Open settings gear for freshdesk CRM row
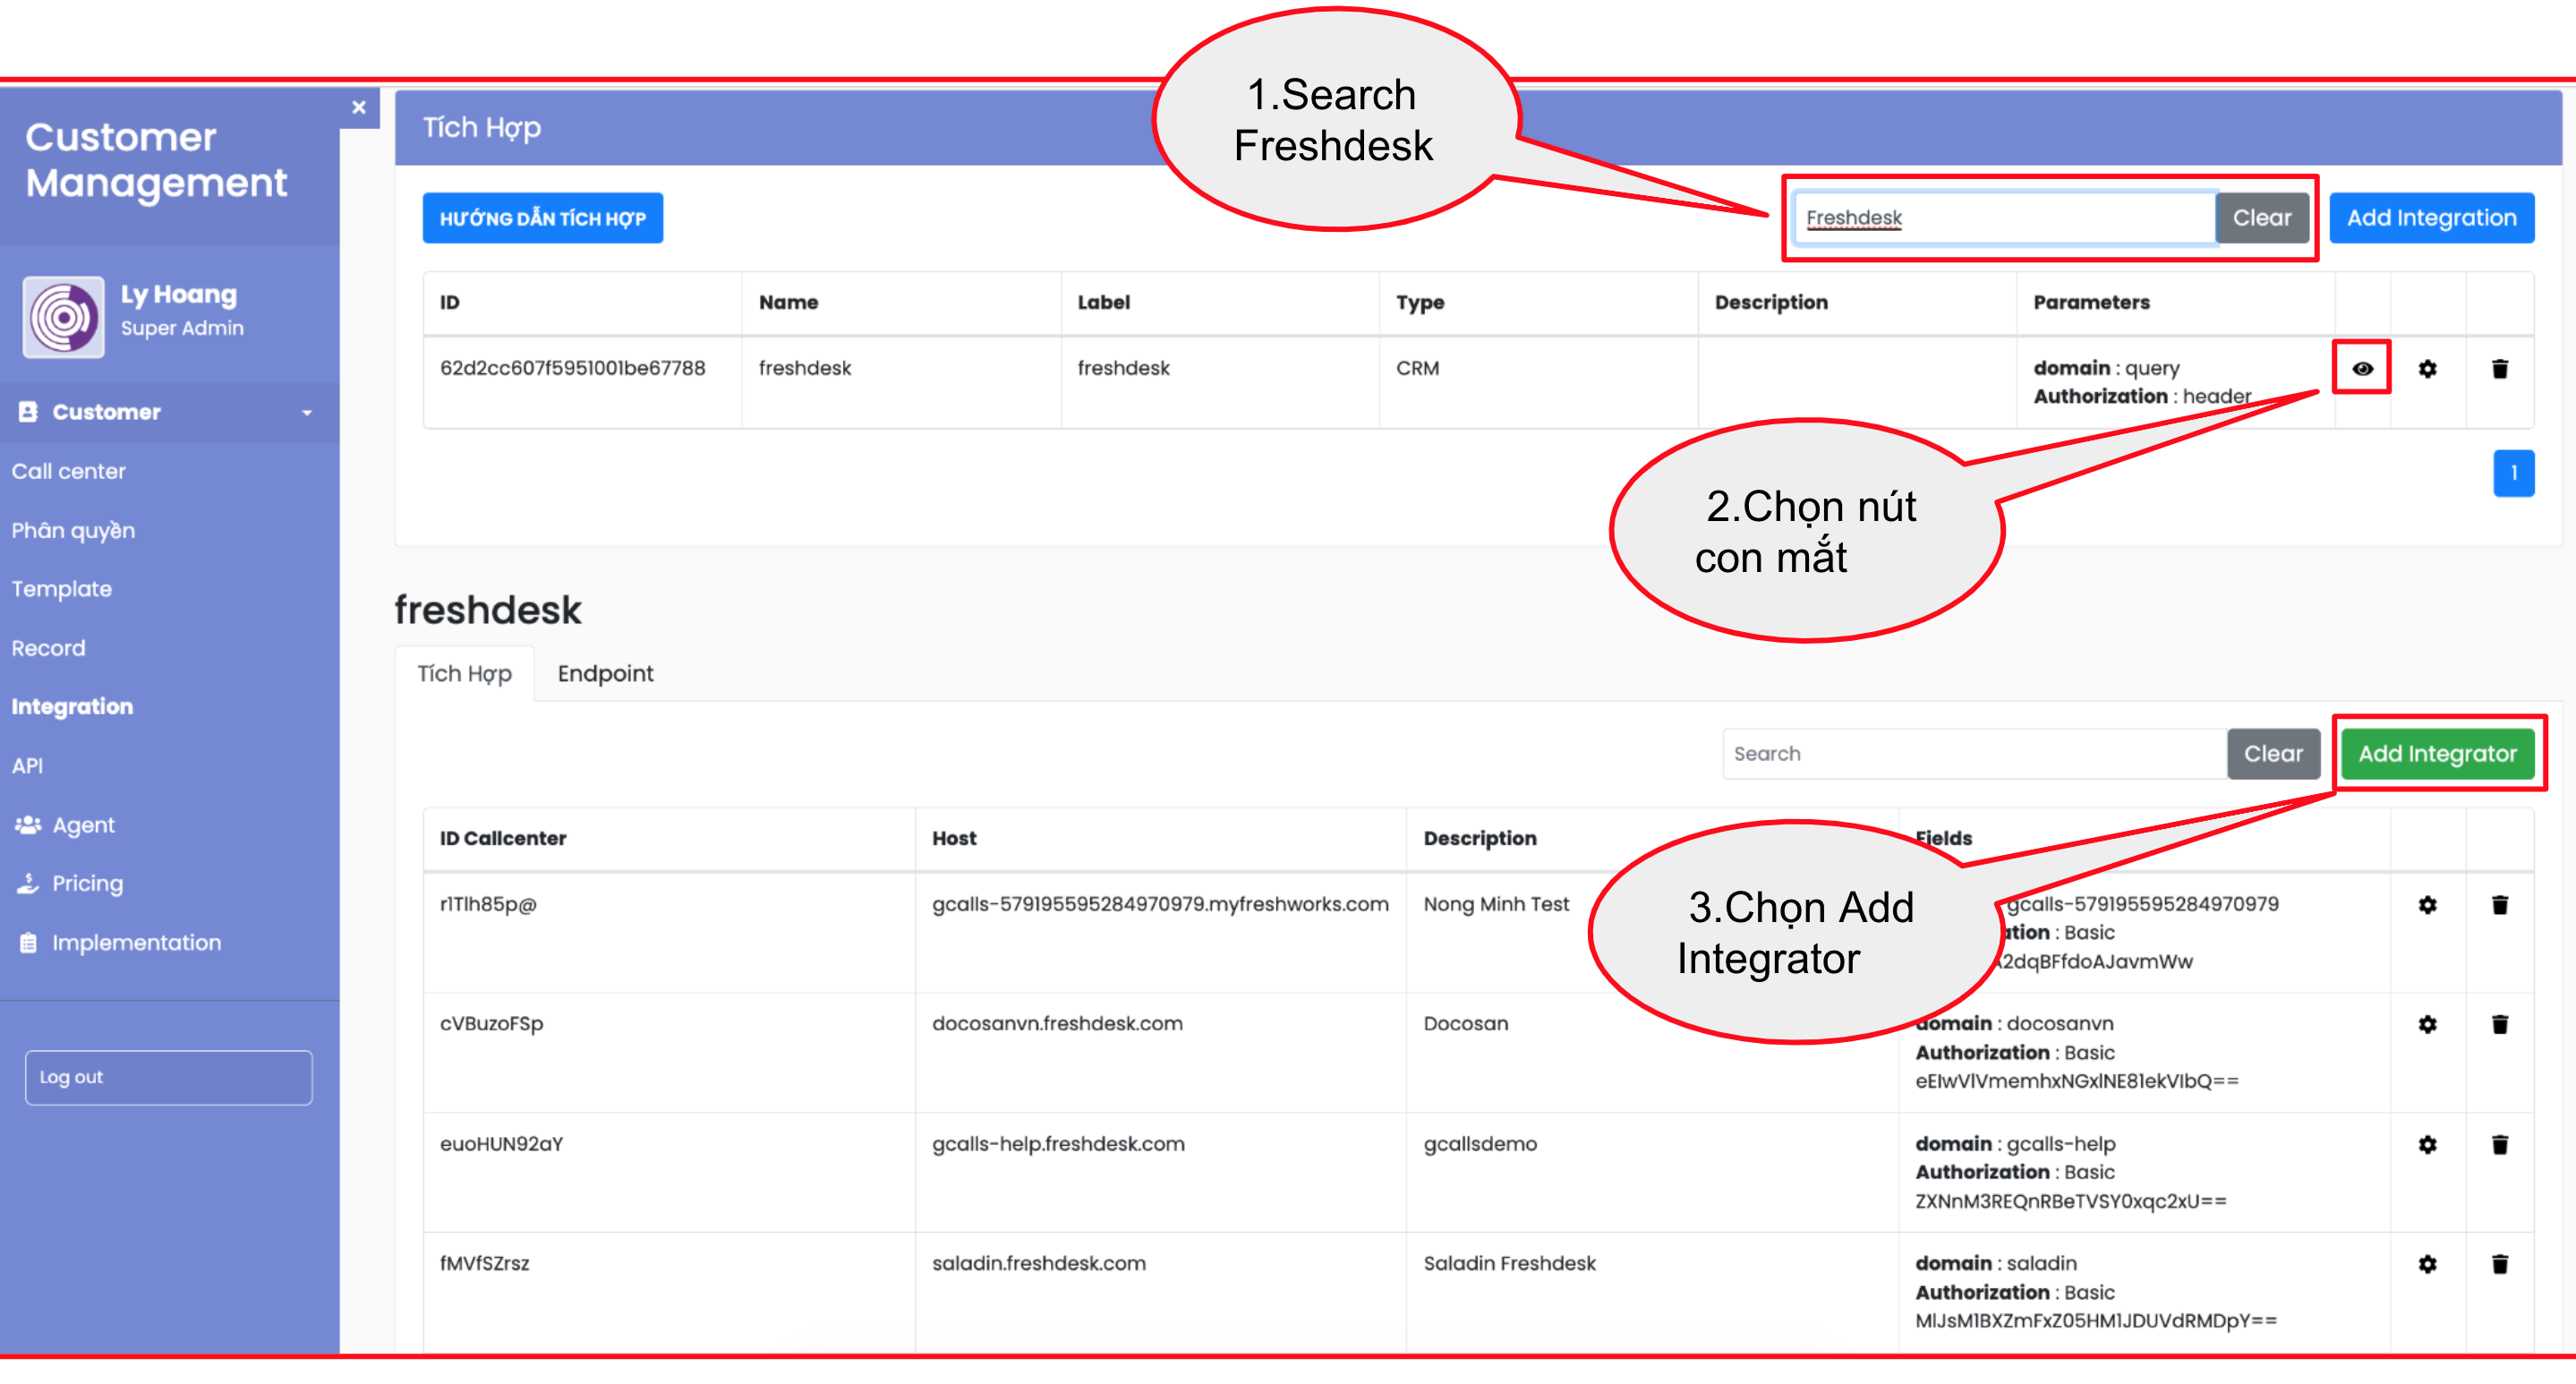The height and width of the screenshot is (1384, 2576). 2427,368
